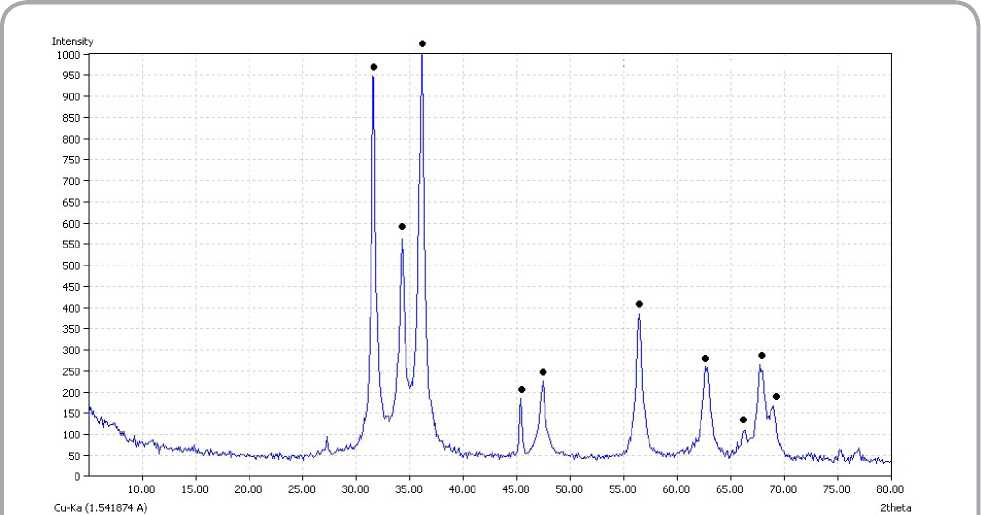The height and width of the screenshot is (515, 981).
Task: Select the peak marker dot near 34.3 degrees
Action: click(402, 227)
